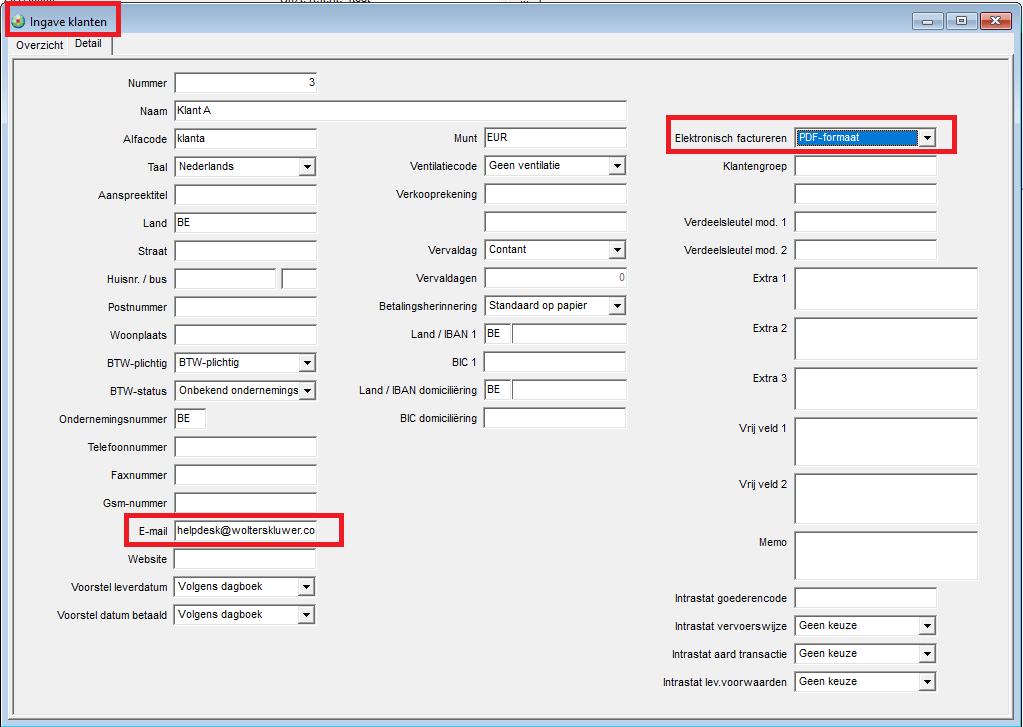The image size is (1023, 727).
Task: Click the Ingave klanten window icon
Action: click(18, 21)
